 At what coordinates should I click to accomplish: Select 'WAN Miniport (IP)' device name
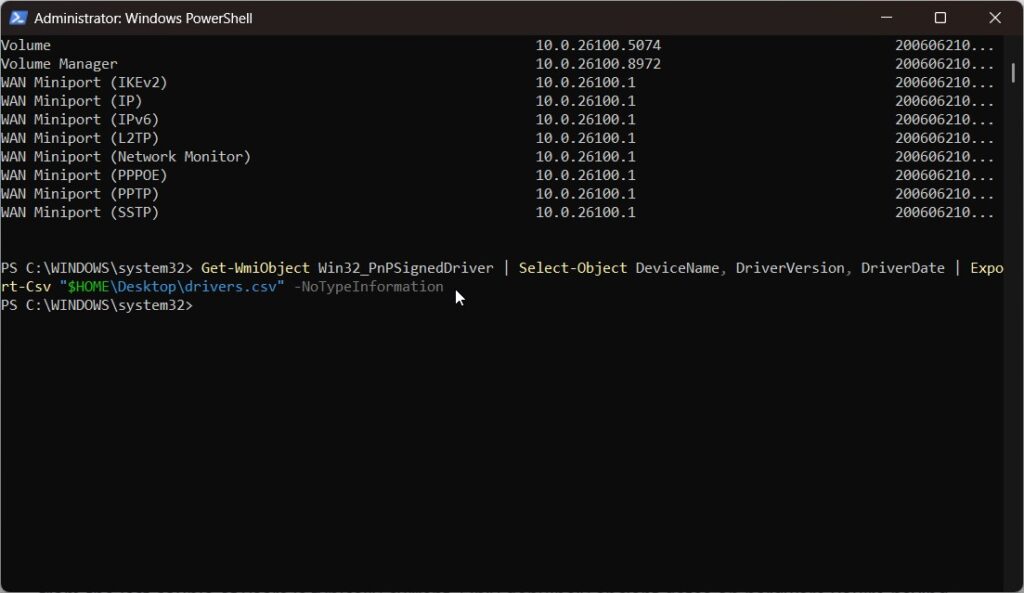click(x=72, y=101)
